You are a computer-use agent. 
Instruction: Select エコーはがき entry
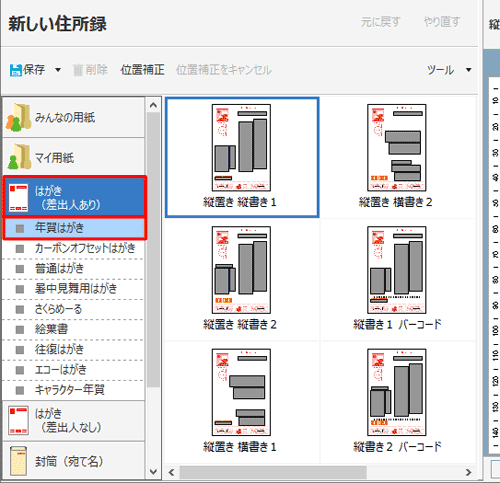[73, 370]
